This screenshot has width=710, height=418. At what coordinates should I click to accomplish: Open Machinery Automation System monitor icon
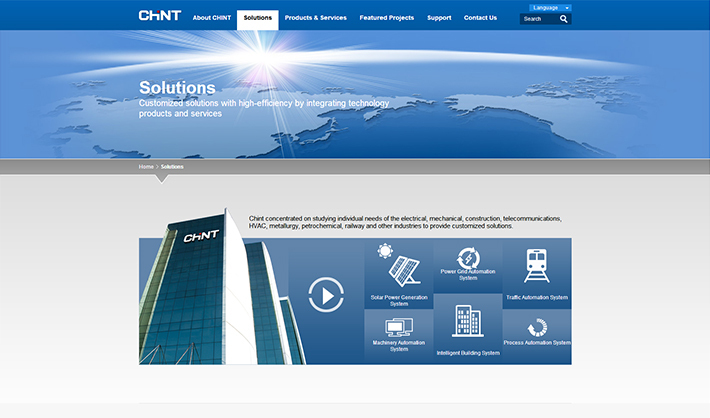tap(398, 327)
